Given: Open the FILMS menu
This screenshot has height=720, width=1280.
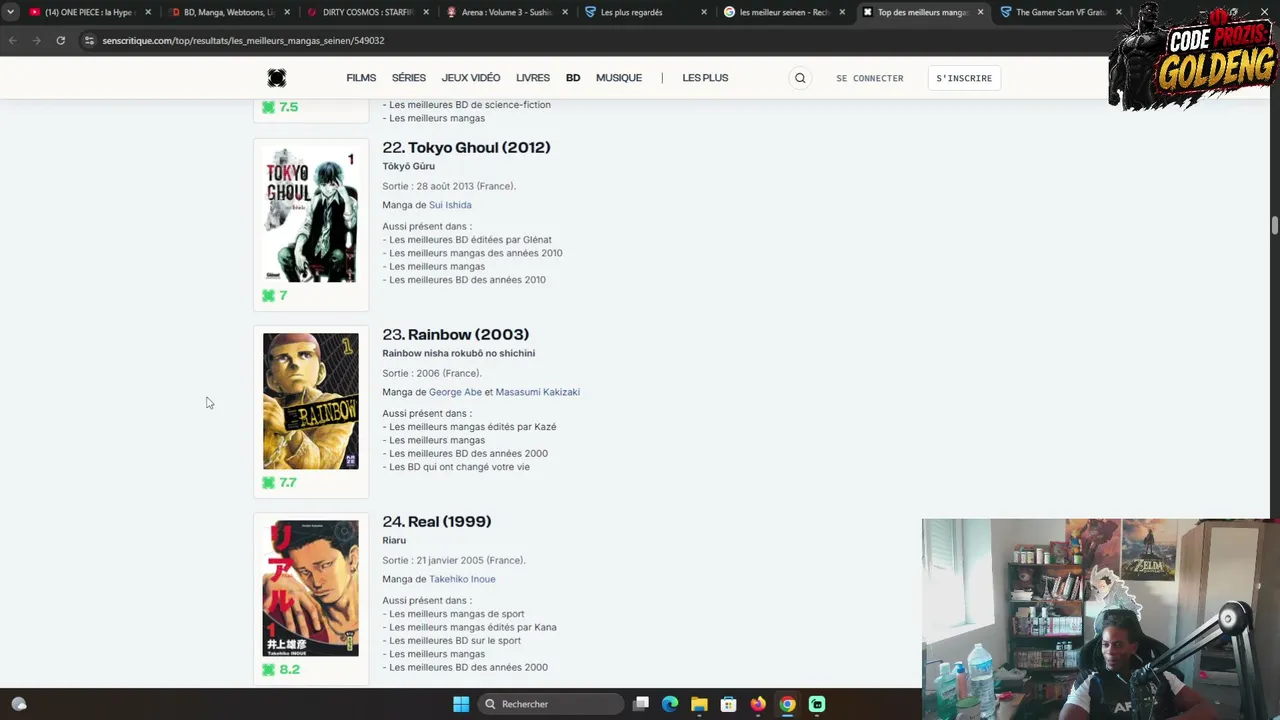Looking at the screenshot, I should click(x=361, y=78).
